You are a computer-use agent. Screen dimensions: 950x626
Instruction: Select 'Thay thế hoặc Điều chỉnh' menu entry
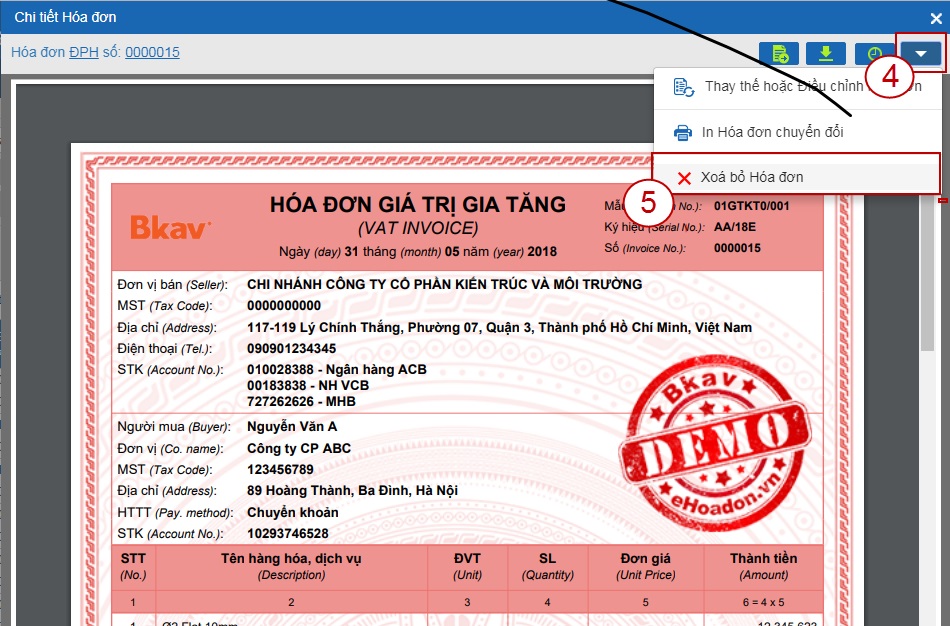(797, 87)
